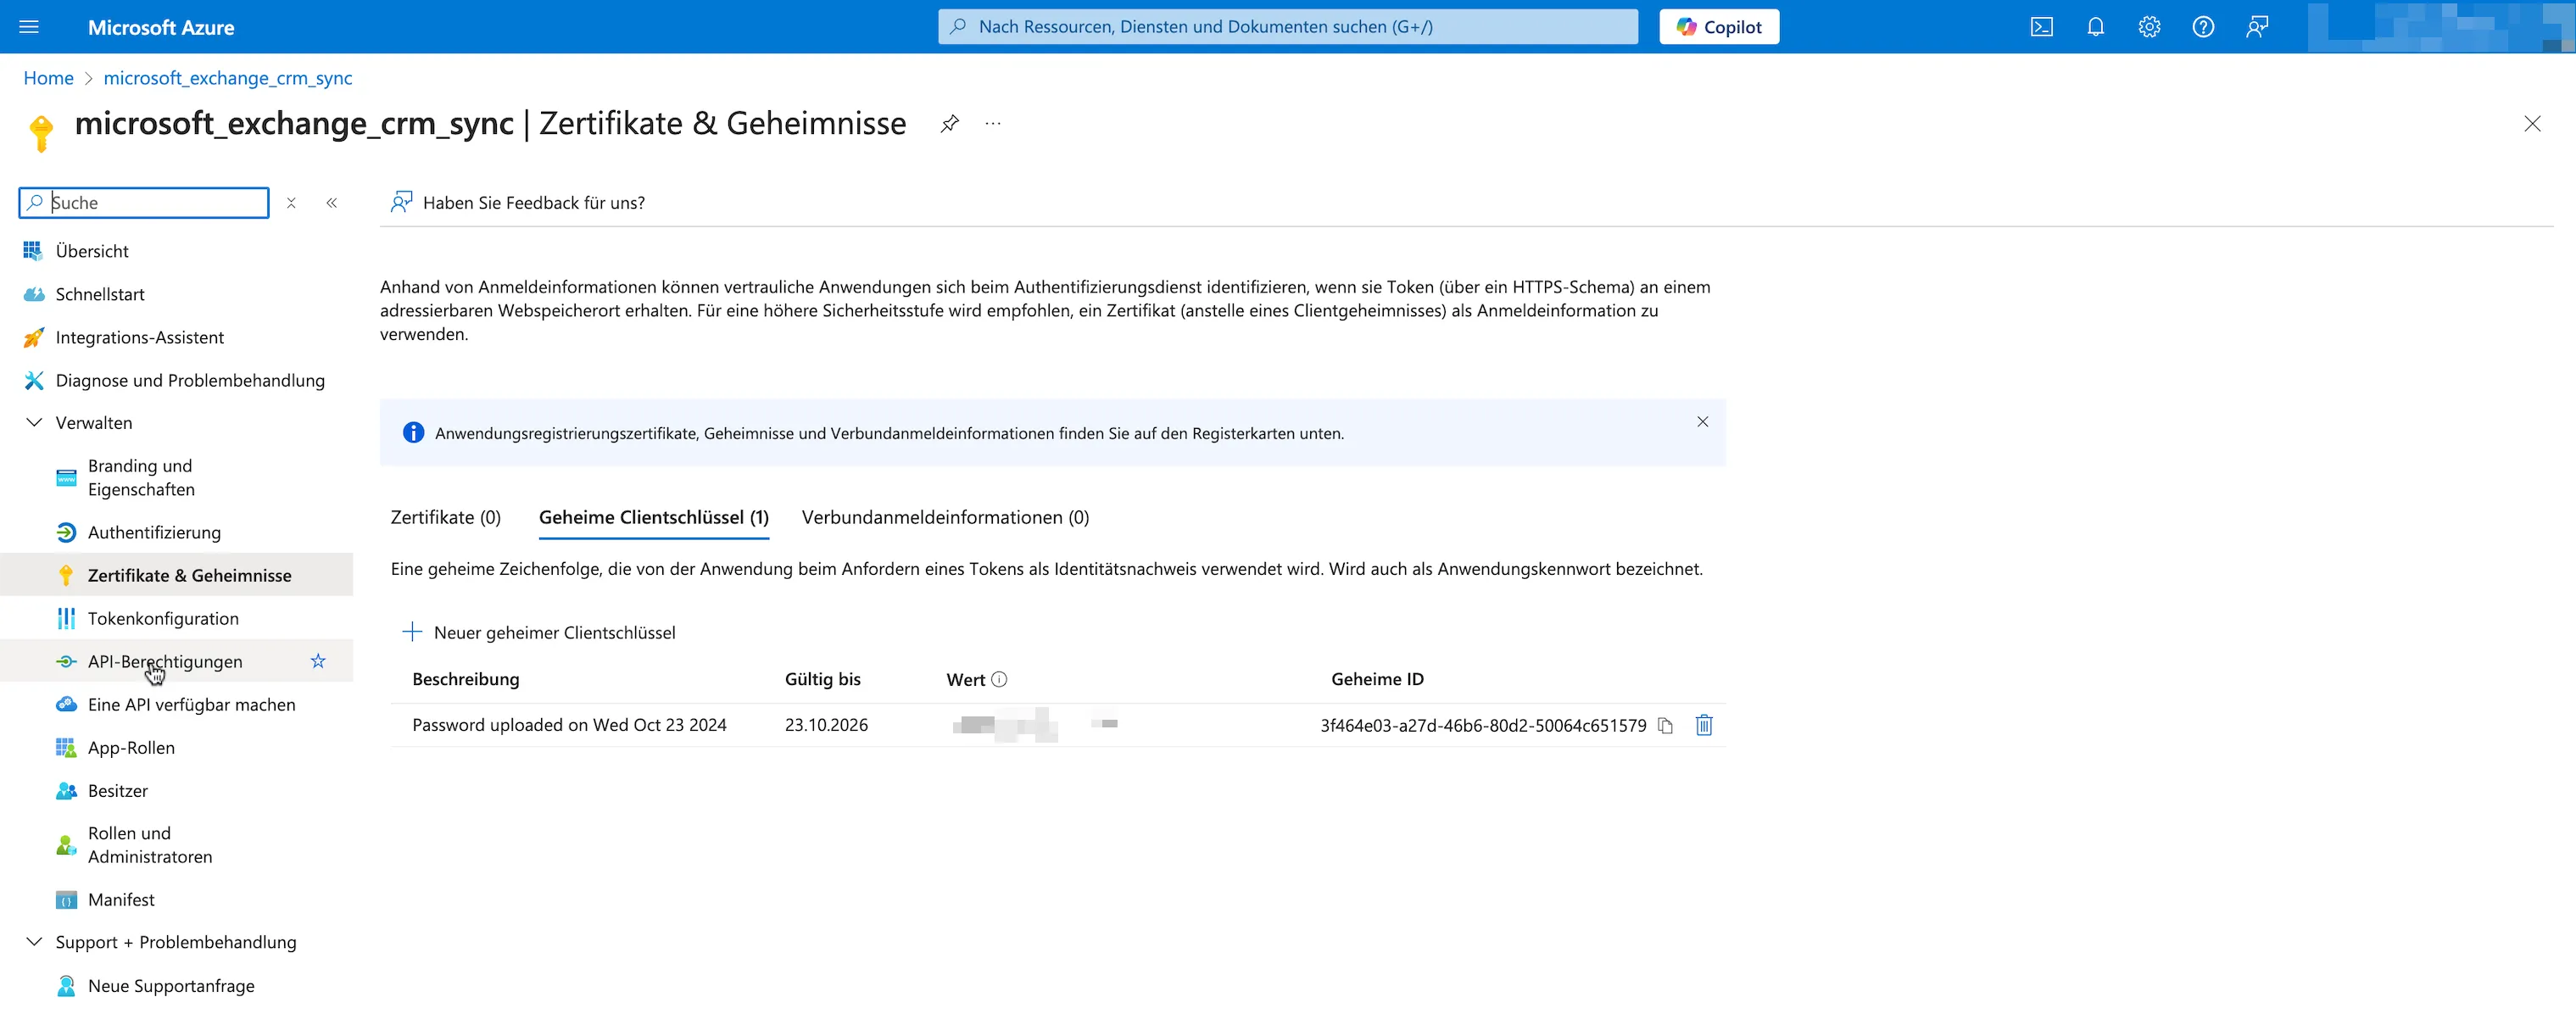Open microsoft_exchange_crm_sync breadcrumb link
The width and height of the screenshot is (2576, 1036).
pos(228,78)
